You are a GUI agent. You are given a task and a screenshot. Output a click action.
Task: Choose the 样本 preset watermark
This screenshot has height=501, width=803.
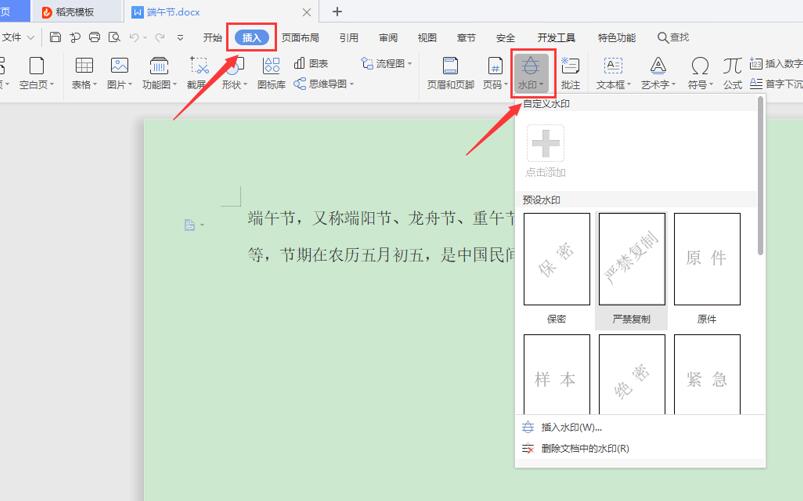[557, 374]
